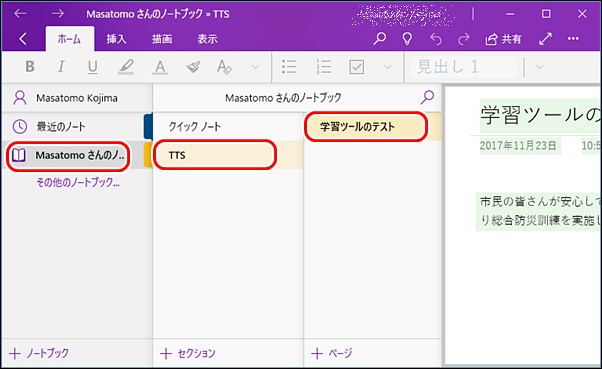The height and width of the screenshot is (369, 602).
Task: Insert a numbered list
Action: (x=324, y=67)
